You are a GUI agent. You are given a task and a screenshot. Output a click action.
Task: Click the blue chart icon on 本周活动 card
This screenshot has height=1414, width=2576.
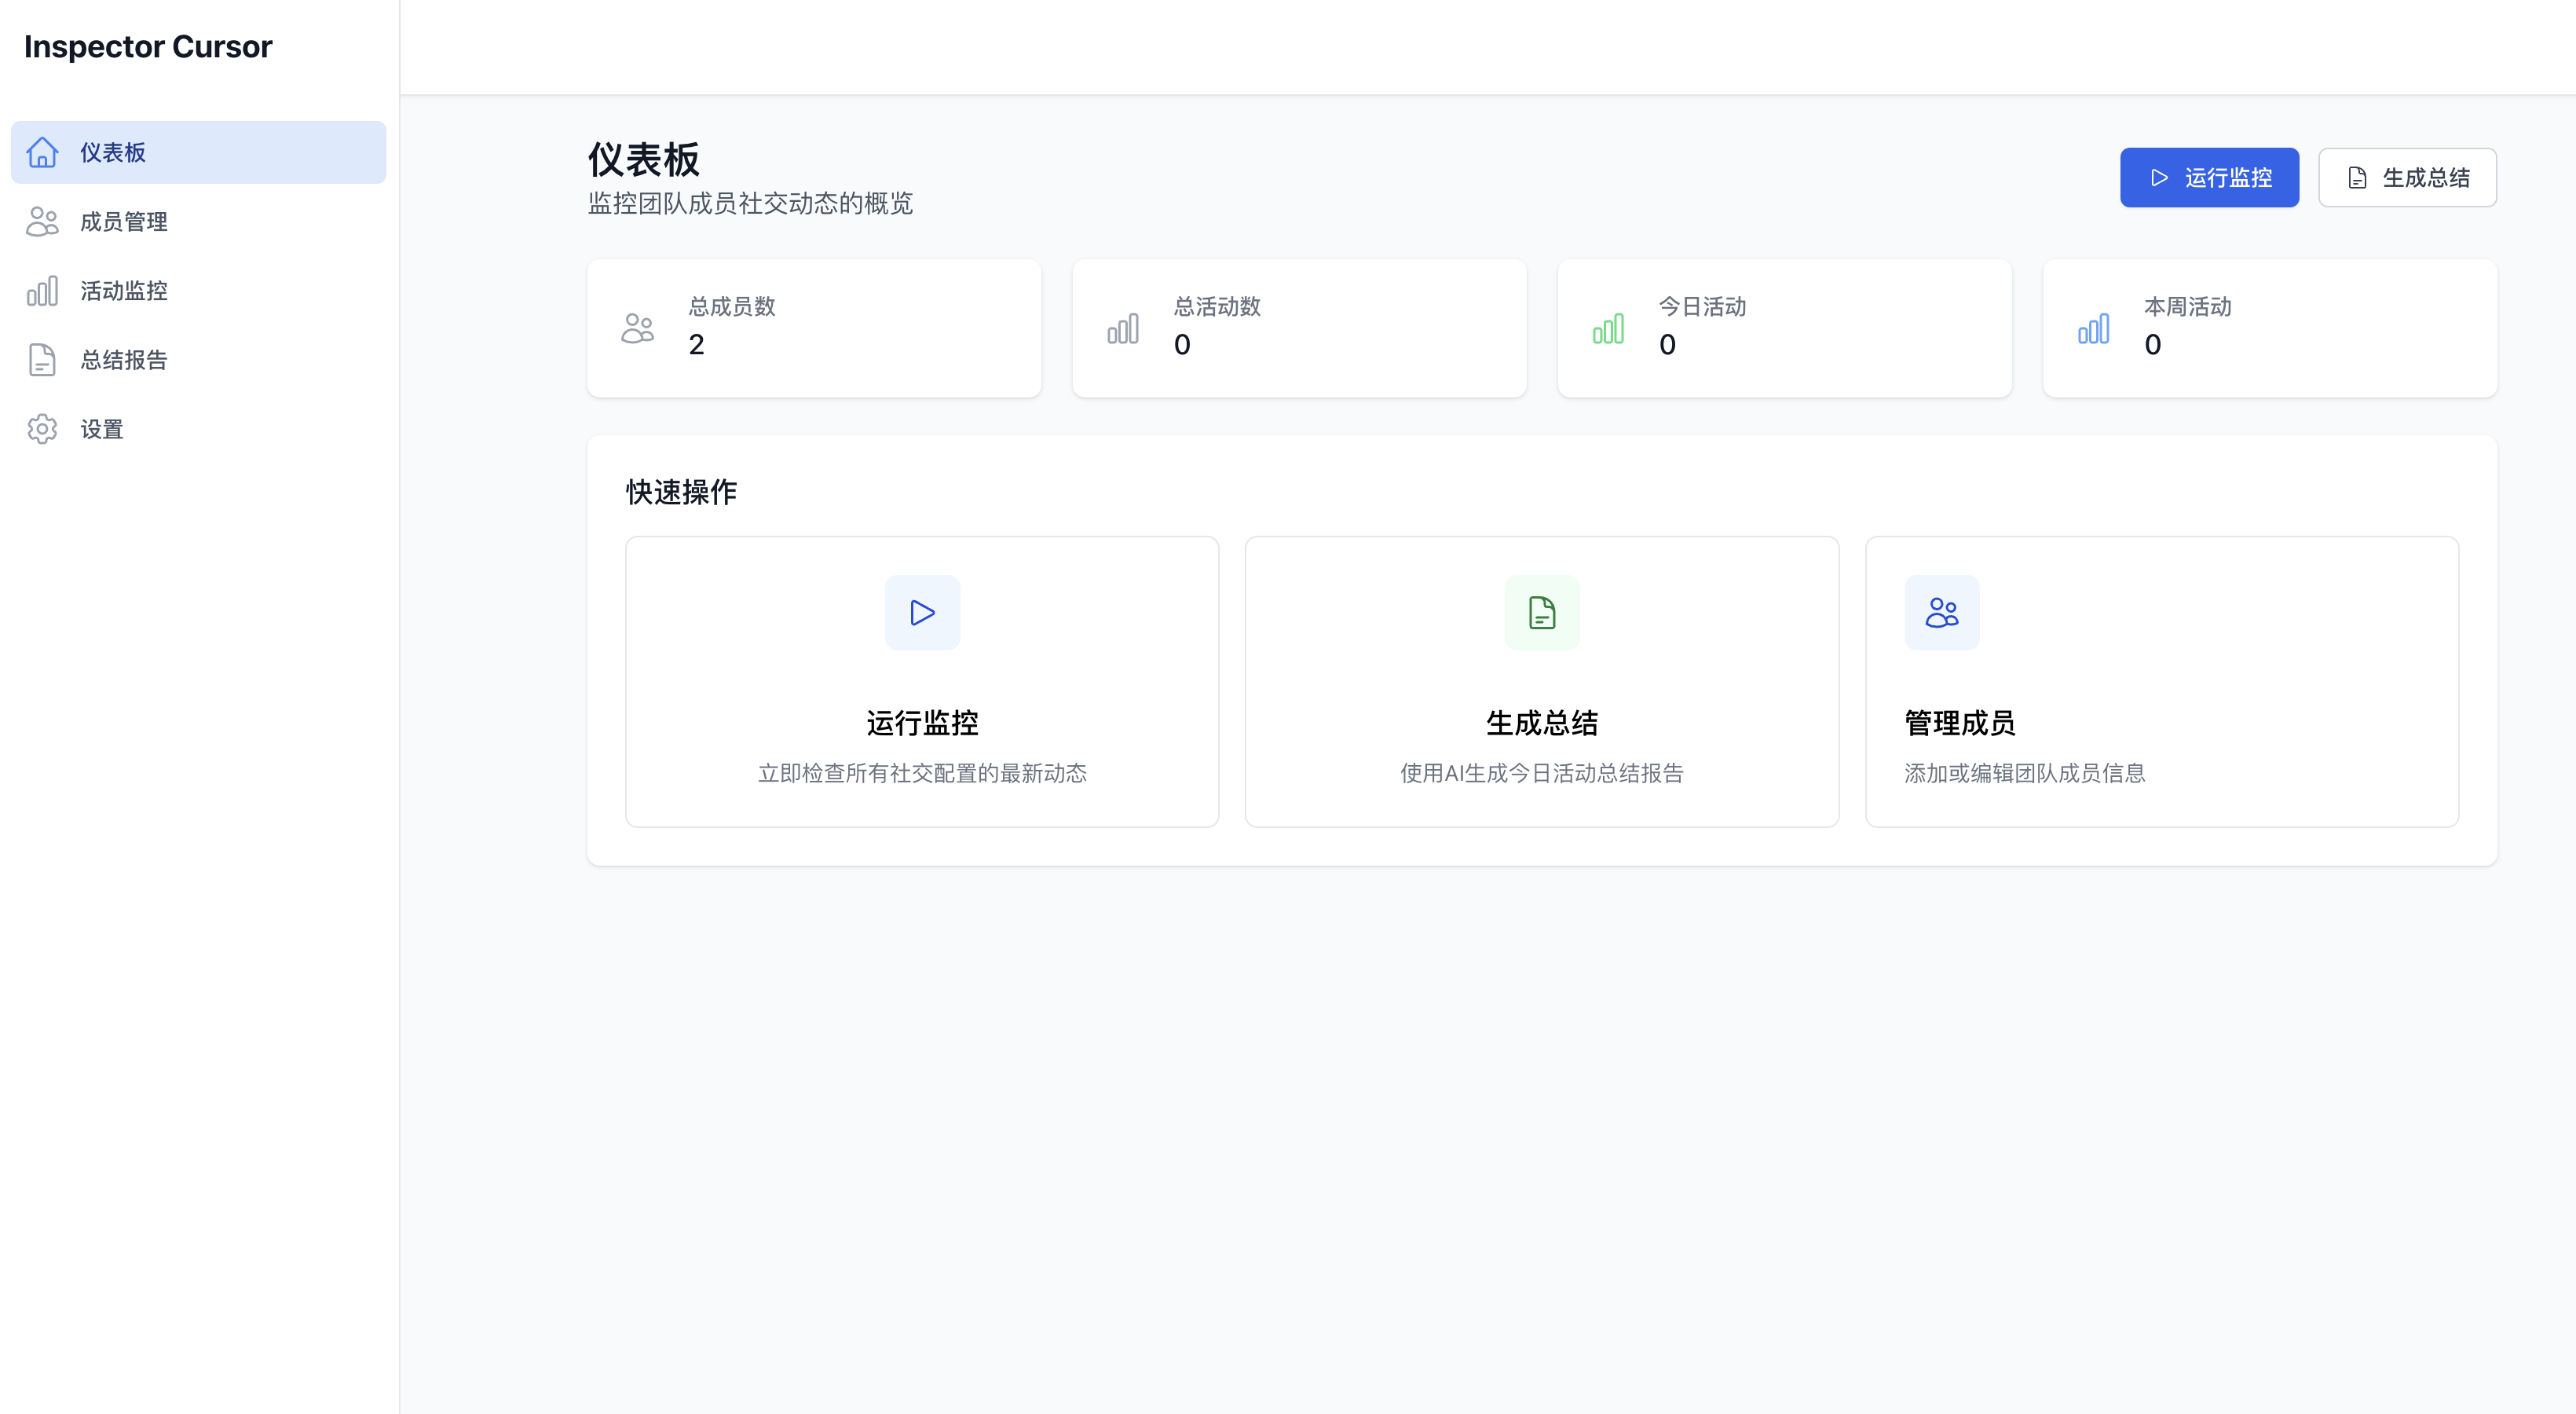coord(2092,327)
